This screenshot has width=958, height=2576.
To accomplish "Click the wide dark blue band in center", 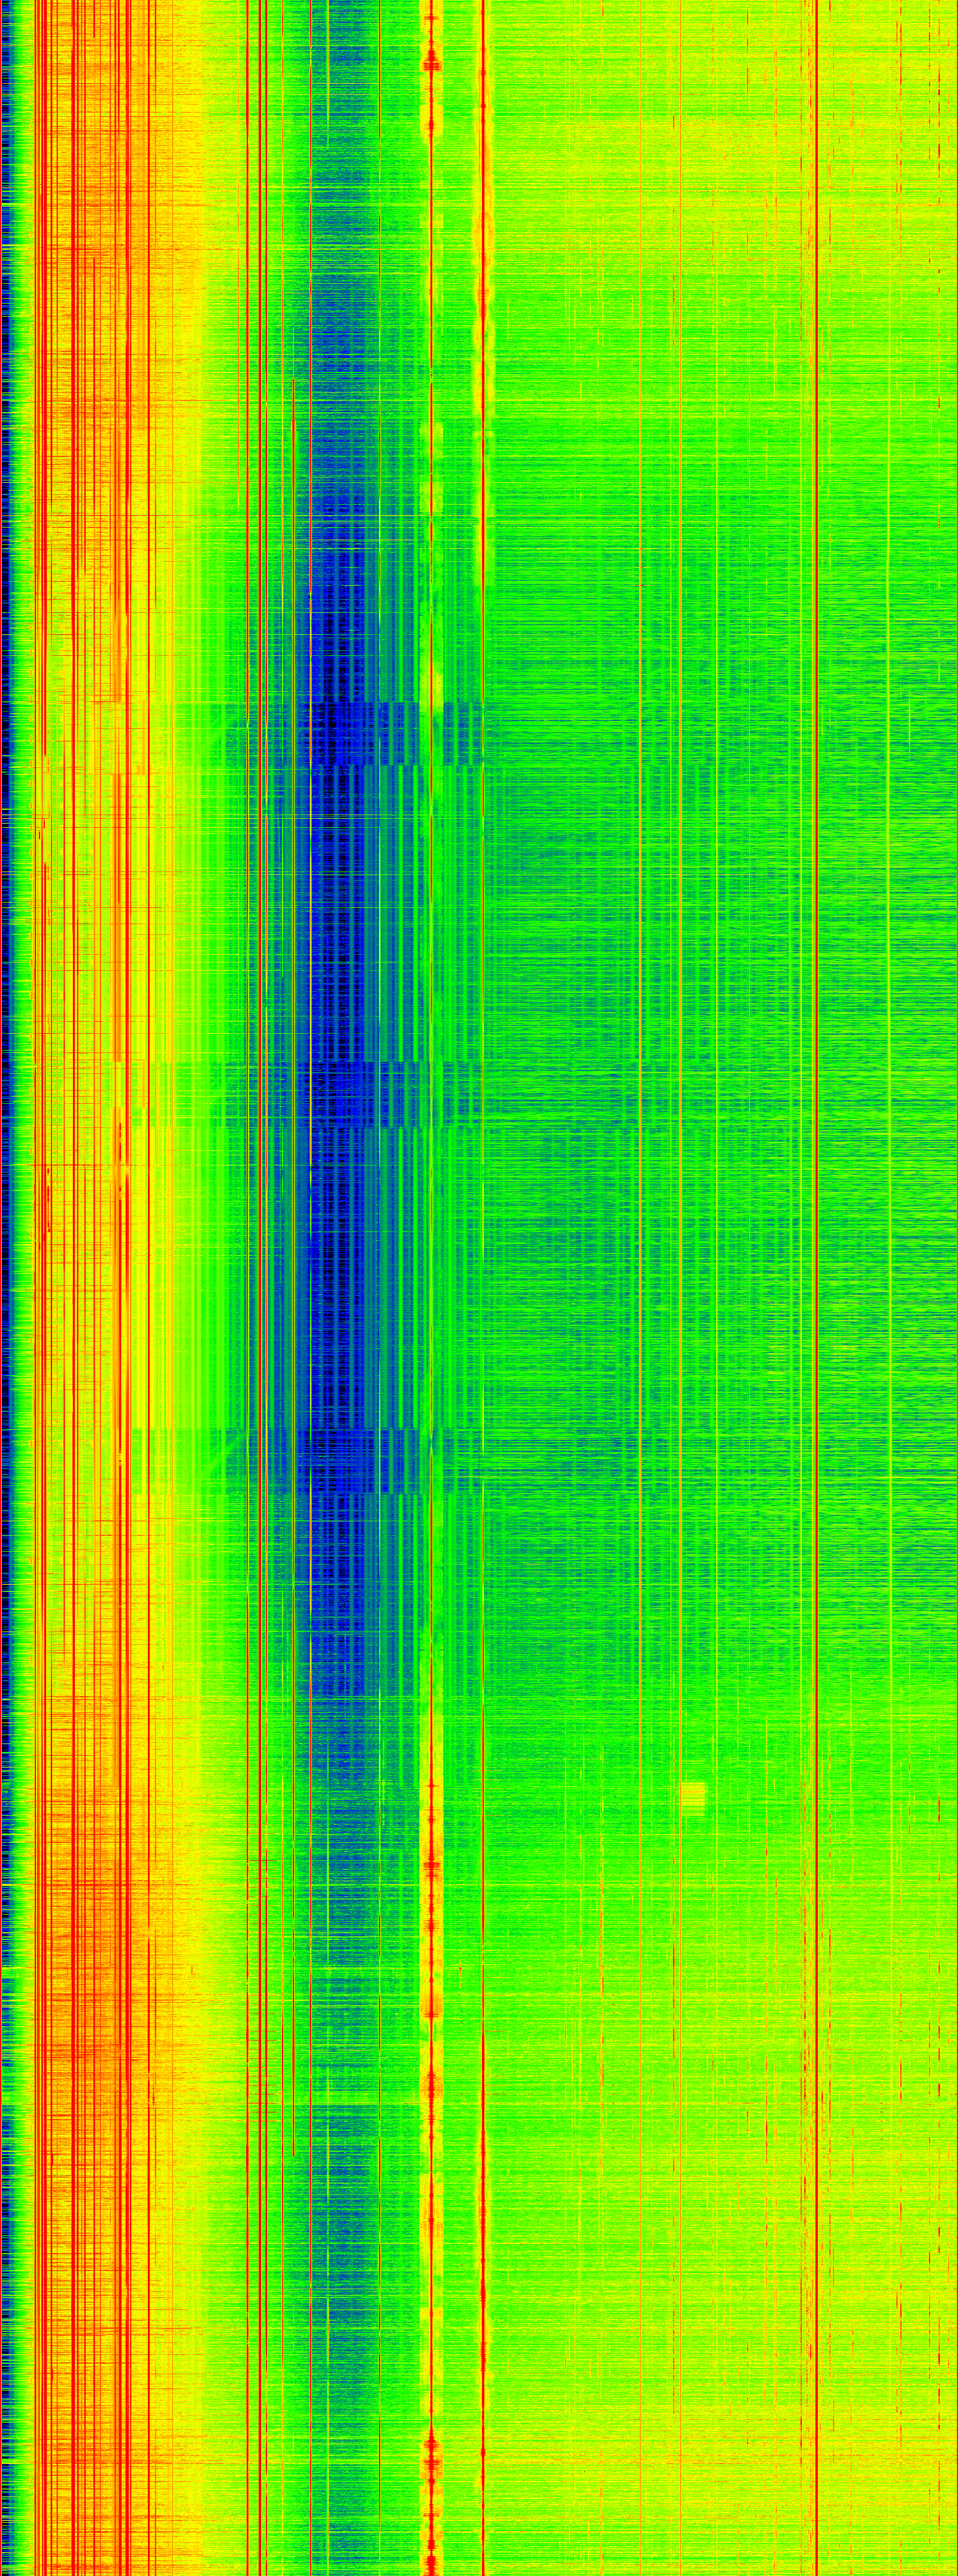I will click(x=340, y=1250).
